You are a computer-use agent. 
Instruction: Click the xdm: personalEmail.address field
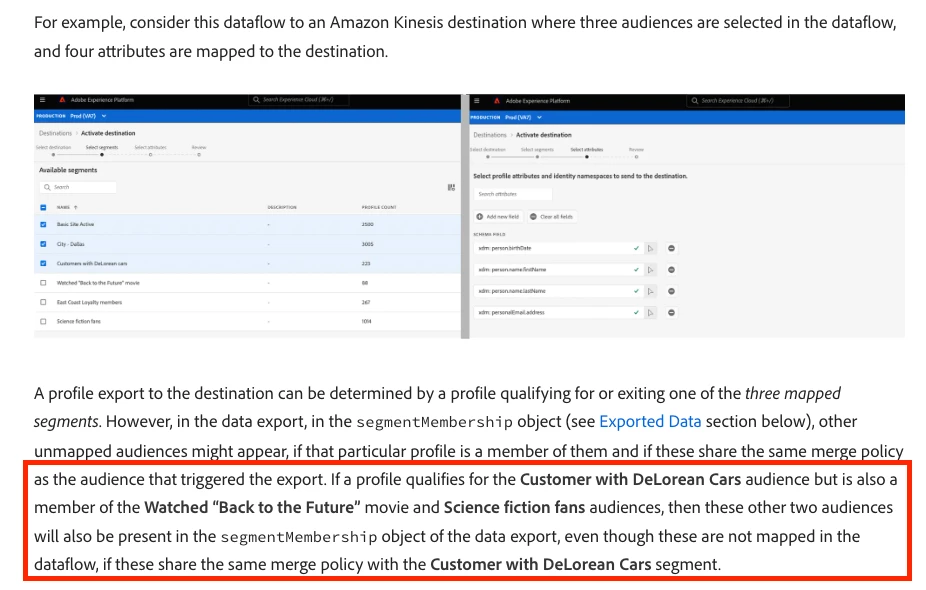[x=558, y=312]
